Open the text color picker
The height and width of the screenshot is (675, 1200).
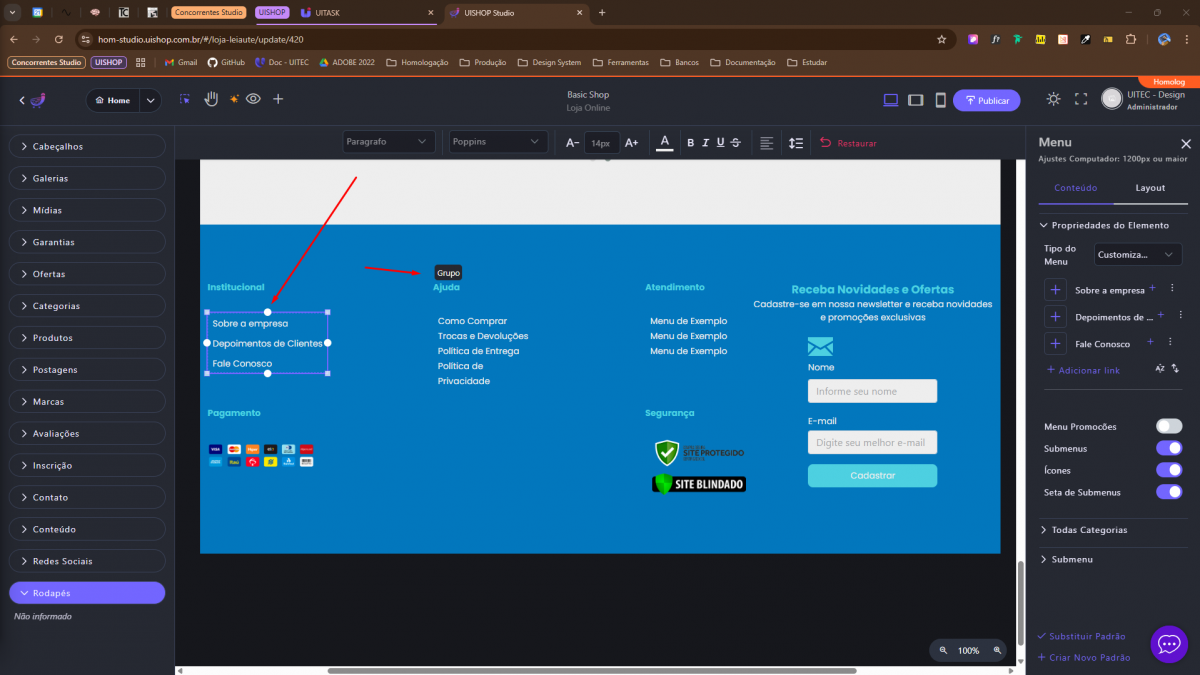pos(664,142)
